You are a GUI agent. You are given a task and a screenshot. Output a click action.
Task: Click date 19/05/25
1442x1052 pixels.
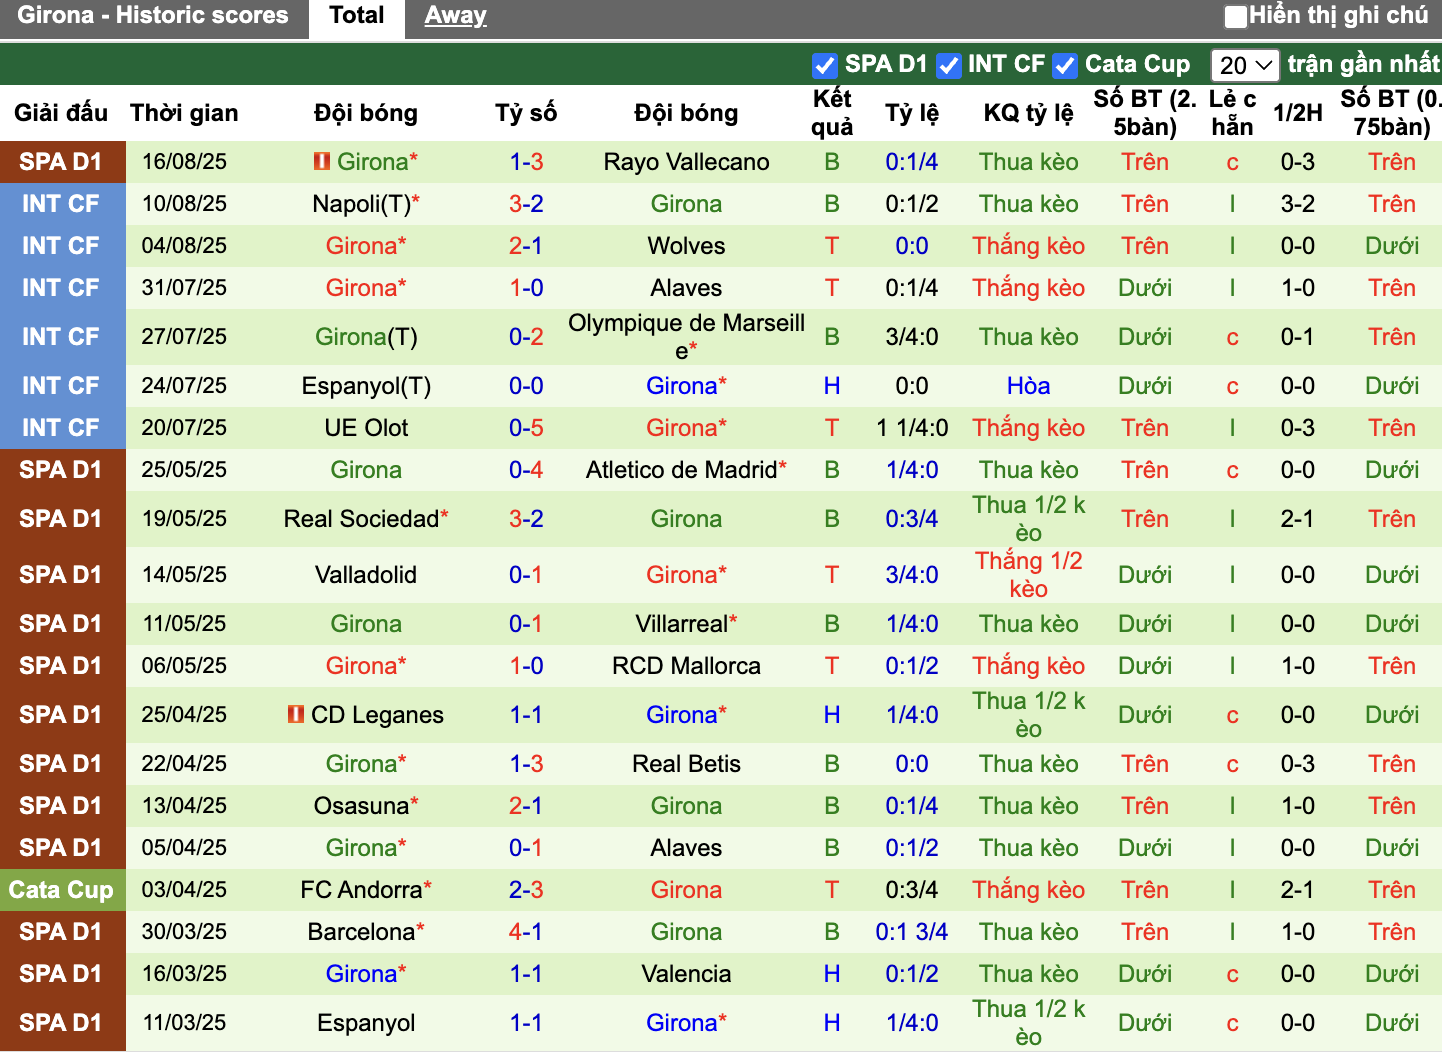pyautogui.click(x=184, y=519)
